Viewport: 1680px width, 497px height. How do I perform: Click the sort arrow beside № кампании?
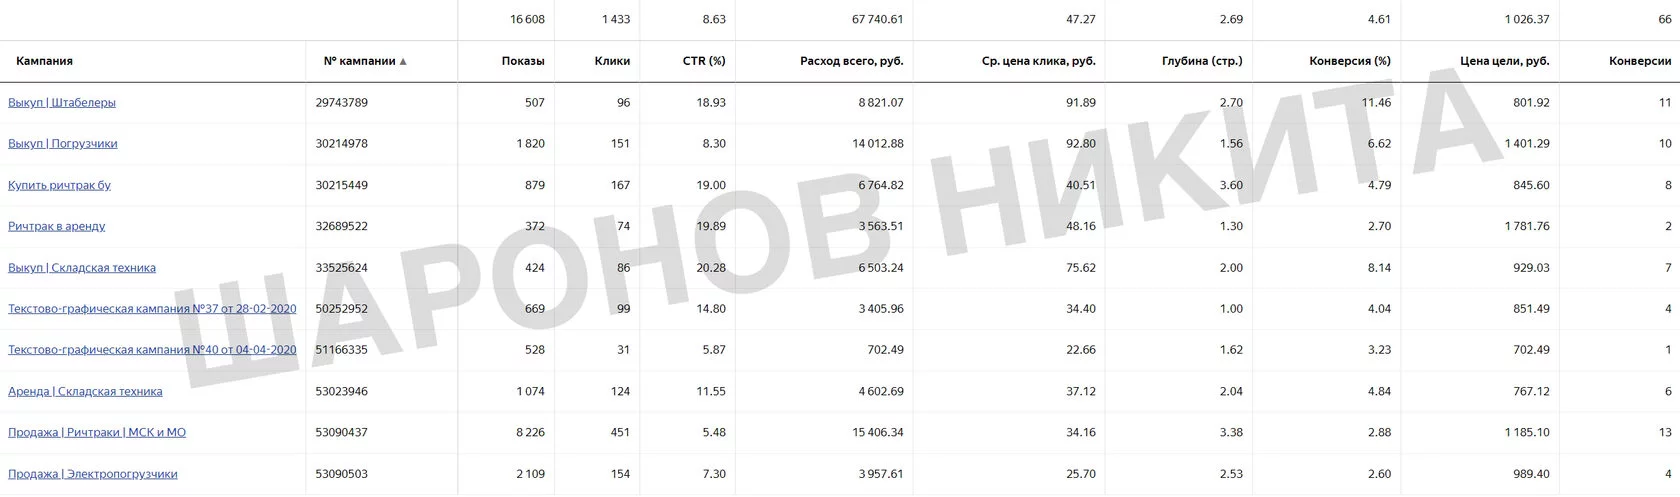pyautogui.click(x=403, y=62)
